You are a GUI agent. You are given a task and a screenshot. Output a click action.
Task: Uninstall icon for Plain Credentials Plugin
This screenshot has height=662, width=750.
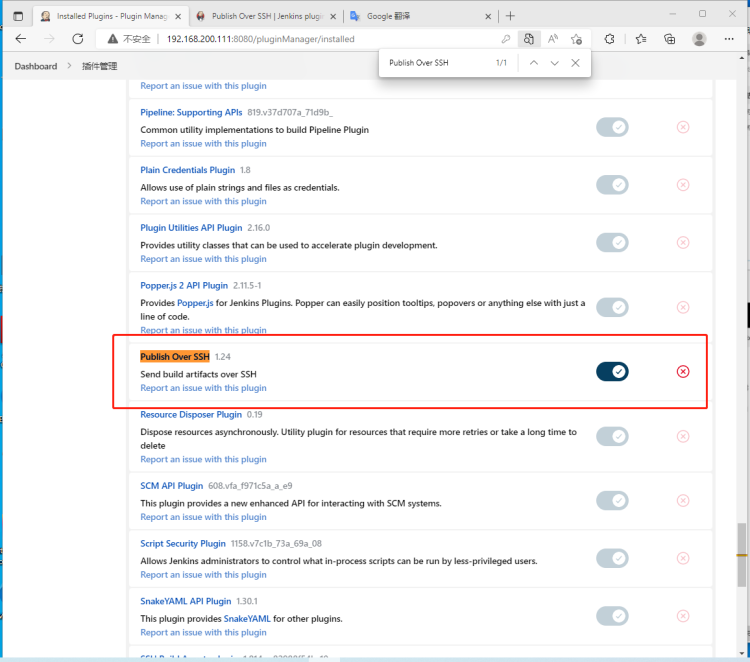[683, 185]
